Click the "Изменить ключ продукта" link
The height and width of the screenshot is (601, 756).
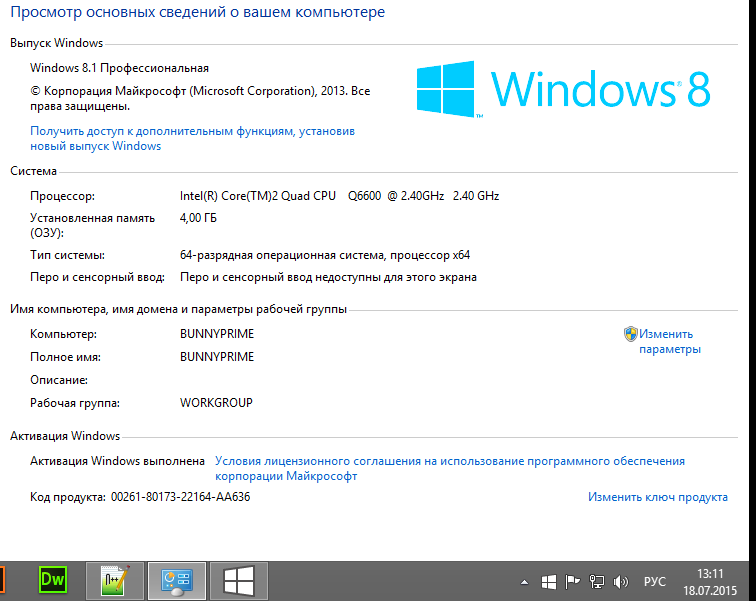click(657, 496)
